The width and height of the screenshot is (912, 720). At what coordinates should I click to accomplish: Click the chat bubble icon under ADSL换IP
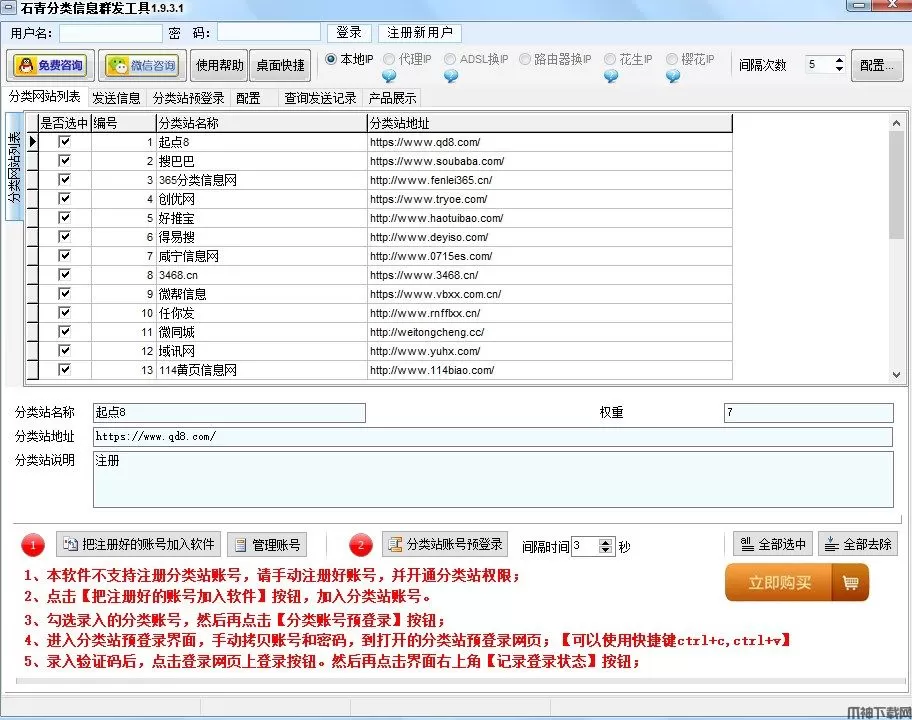pyautogui.click(x=451, y=76)
